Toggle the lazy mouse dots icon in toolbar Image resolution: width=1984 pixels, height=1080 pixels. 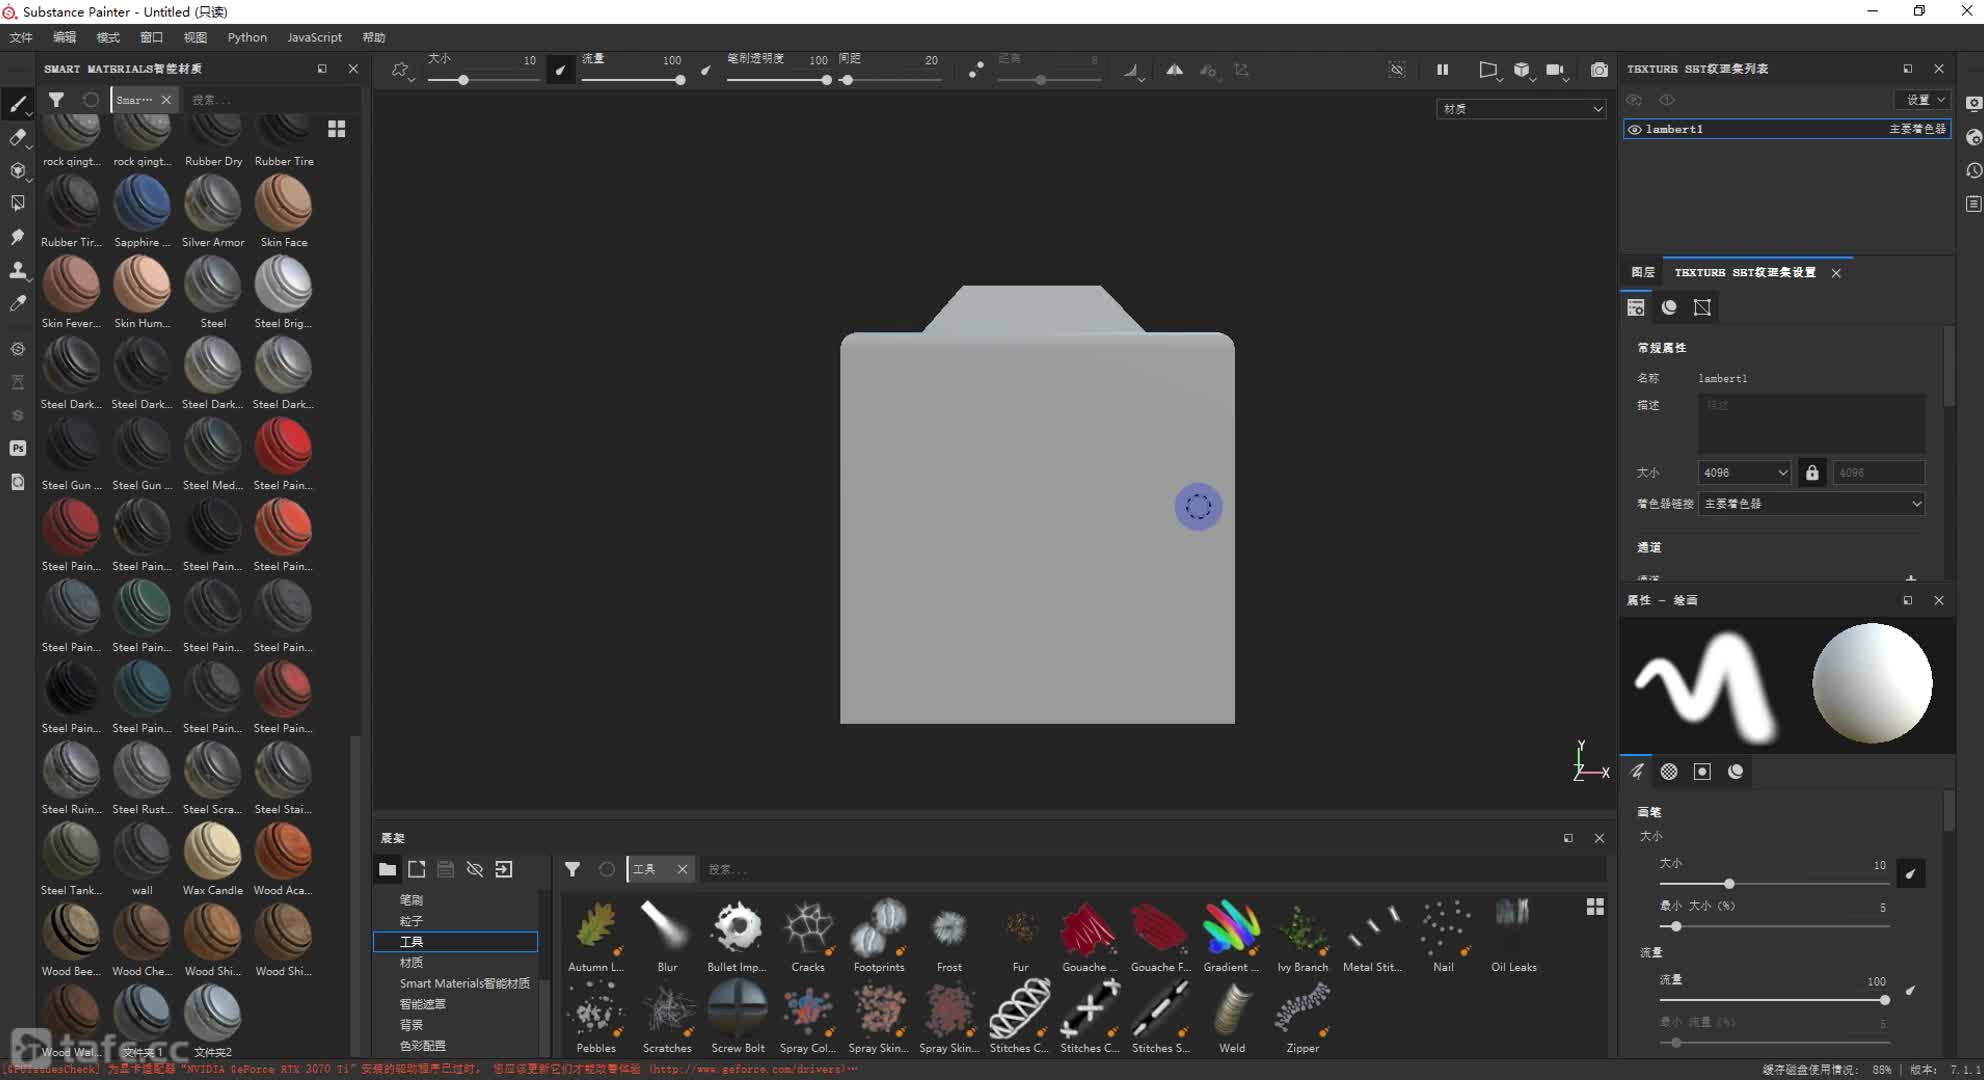pyautogui.click(x=975, y=70)
